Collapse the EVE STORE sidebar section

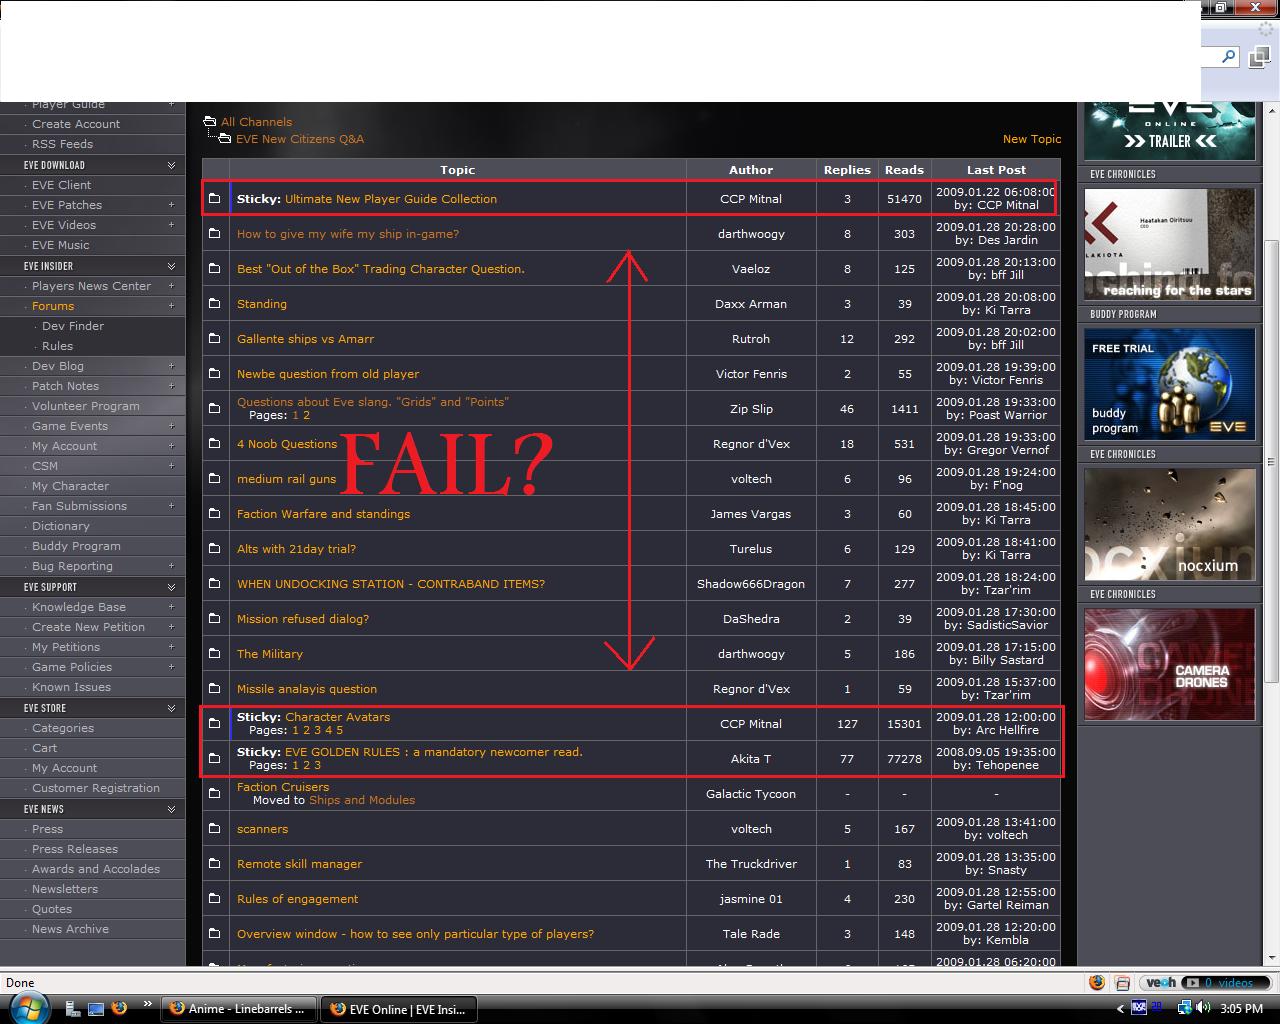point(171,708)
